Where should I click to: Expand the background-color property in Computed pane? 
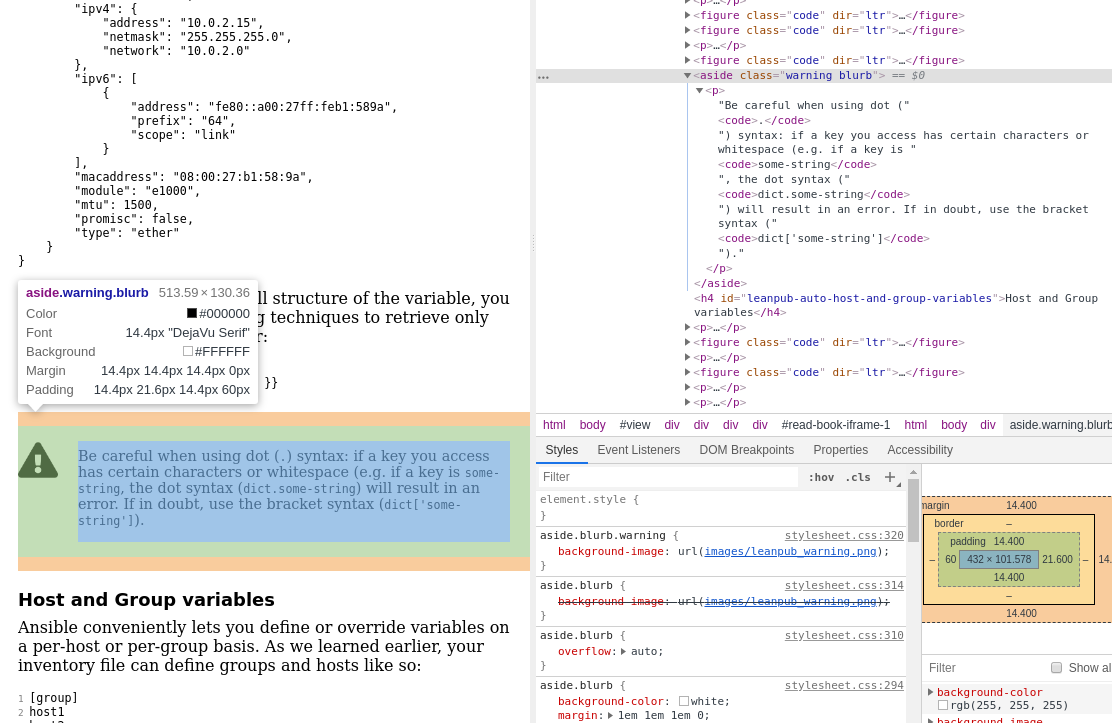coord(931,691)
